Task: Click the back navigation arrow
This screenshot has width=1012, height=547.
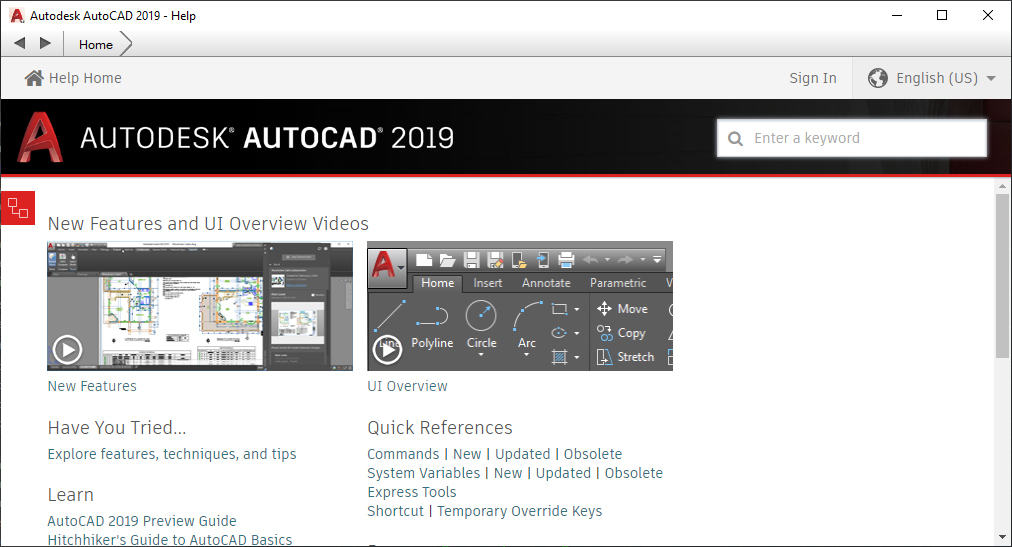Action: point(20,43)
